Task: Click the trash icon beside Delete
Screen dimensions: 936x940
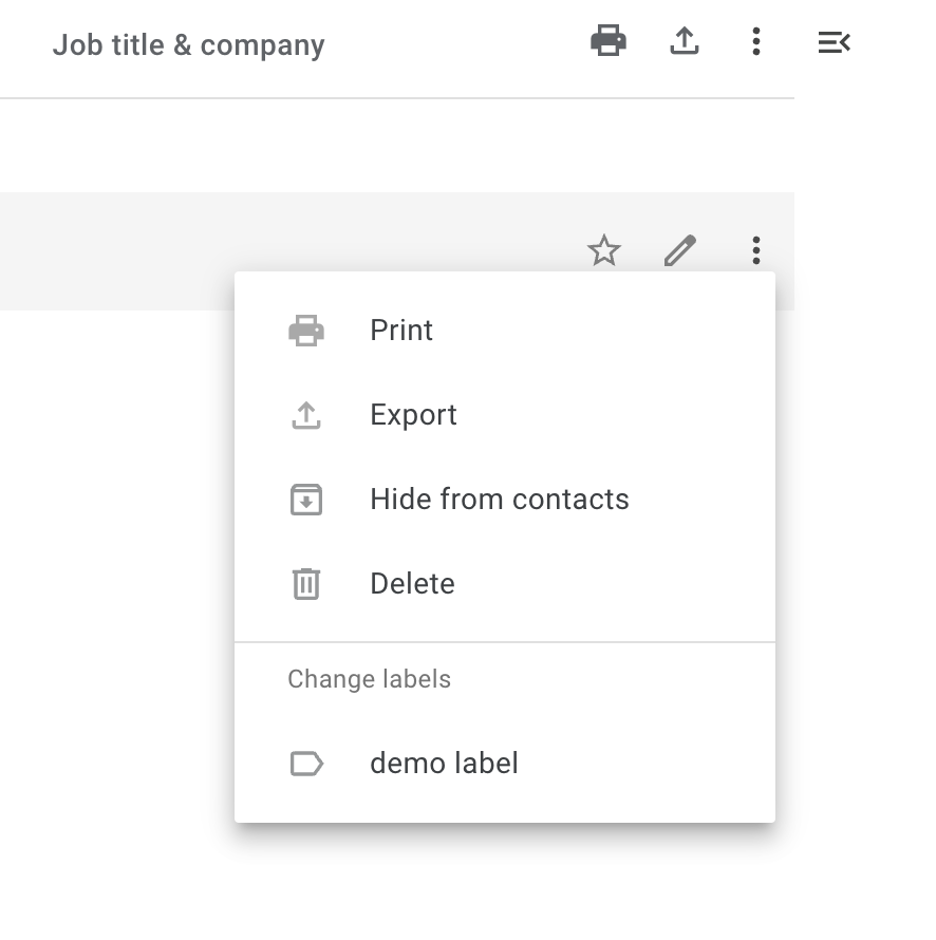Action: tap(305, 584)
